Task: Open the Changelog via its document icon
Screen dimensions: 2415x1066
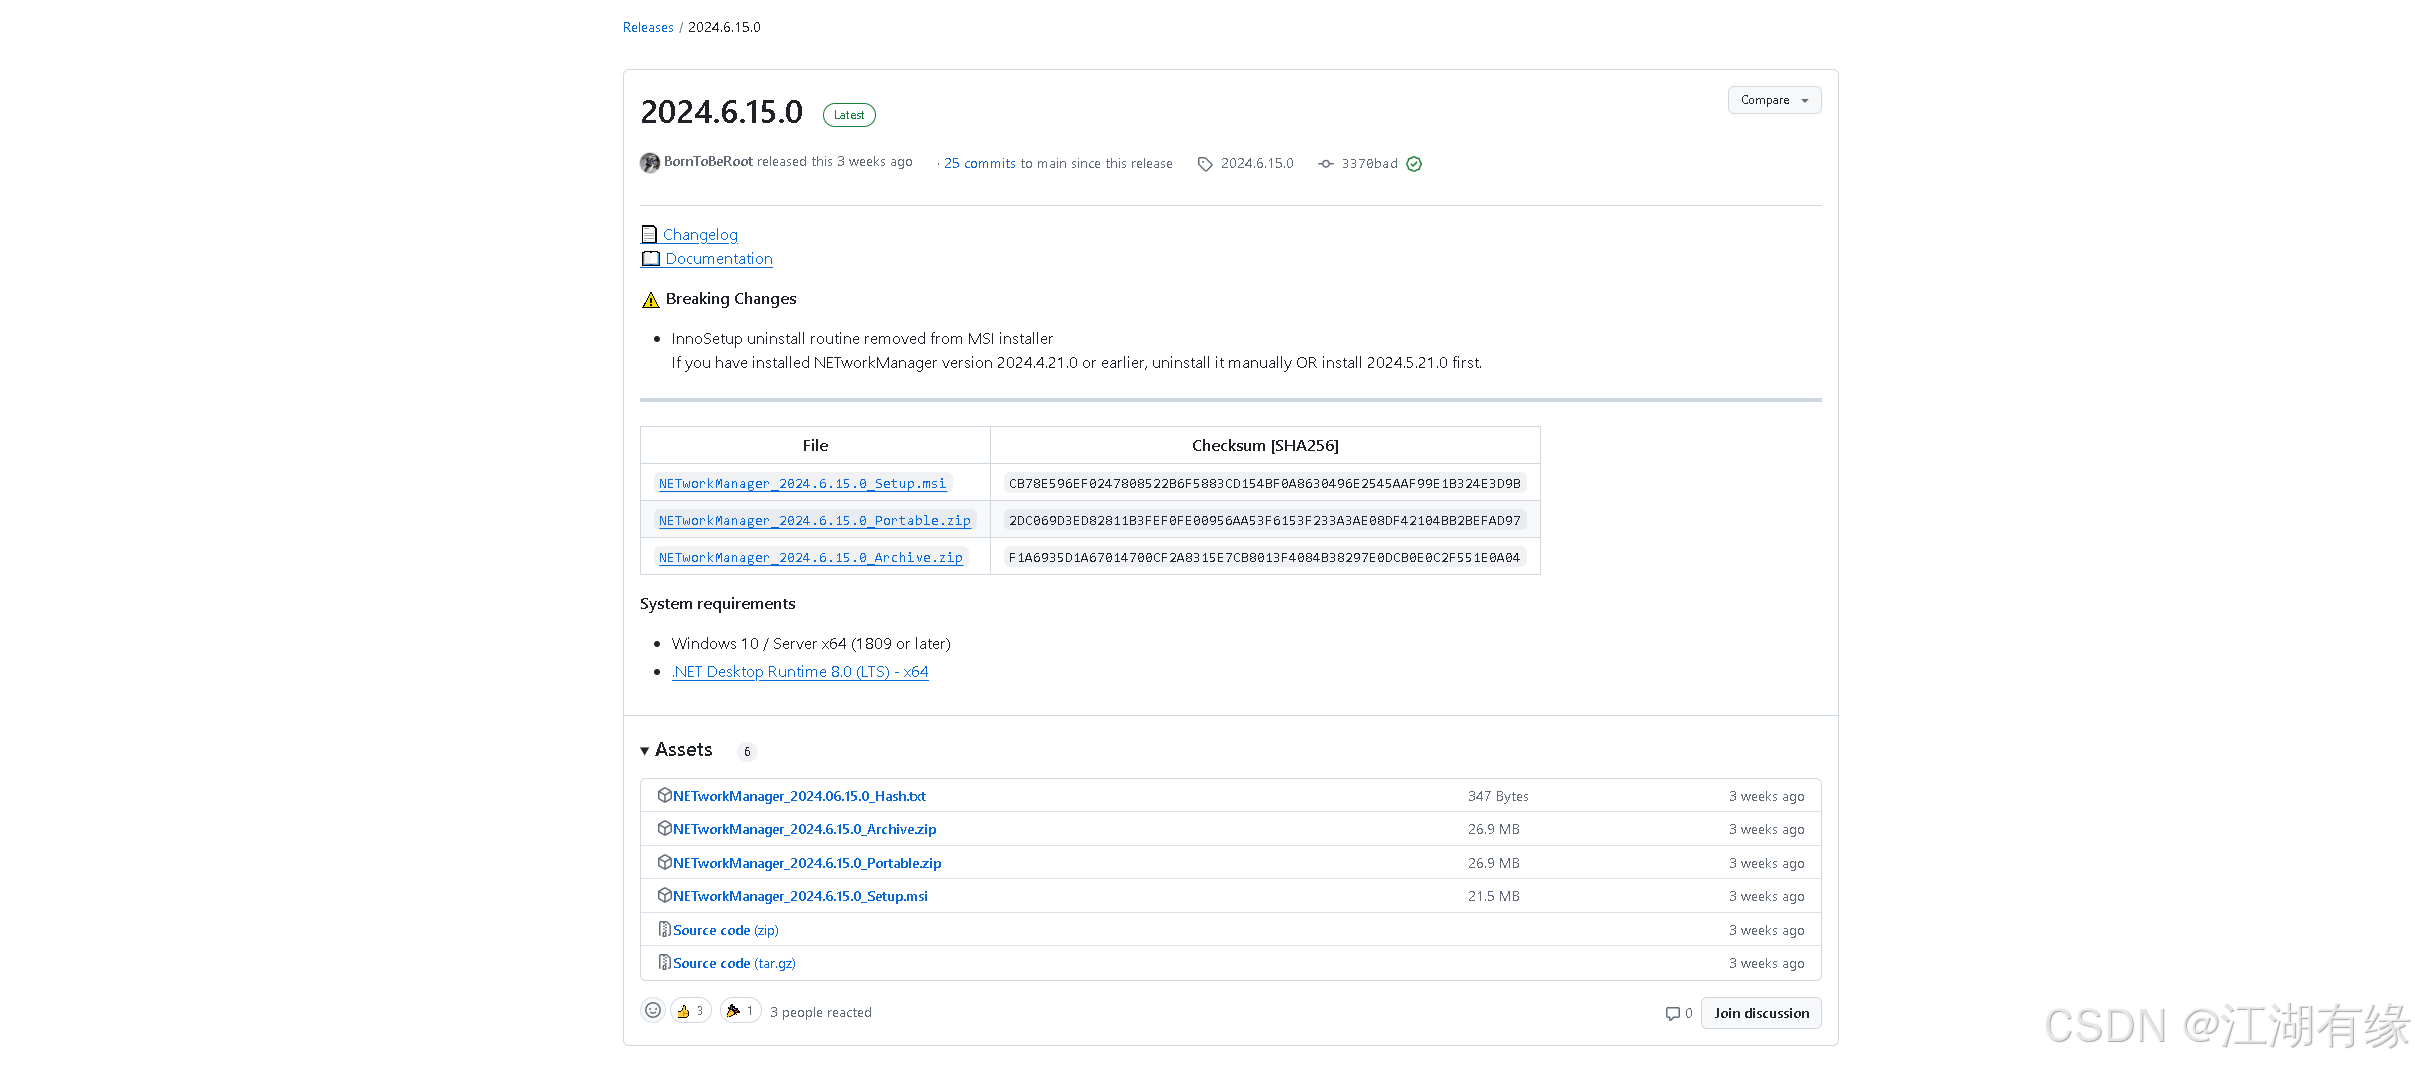Action: [x=651, y=234]
